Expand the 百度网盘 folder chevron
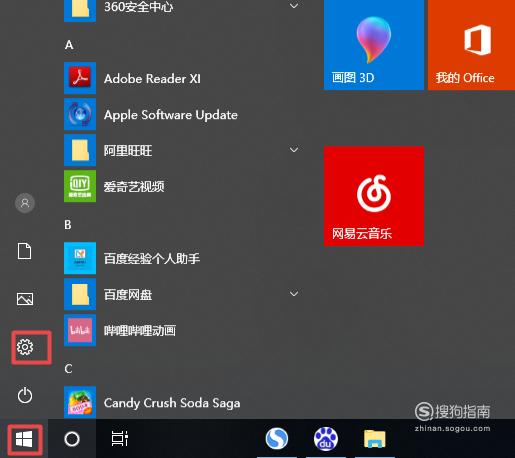 tap(294, 293)
